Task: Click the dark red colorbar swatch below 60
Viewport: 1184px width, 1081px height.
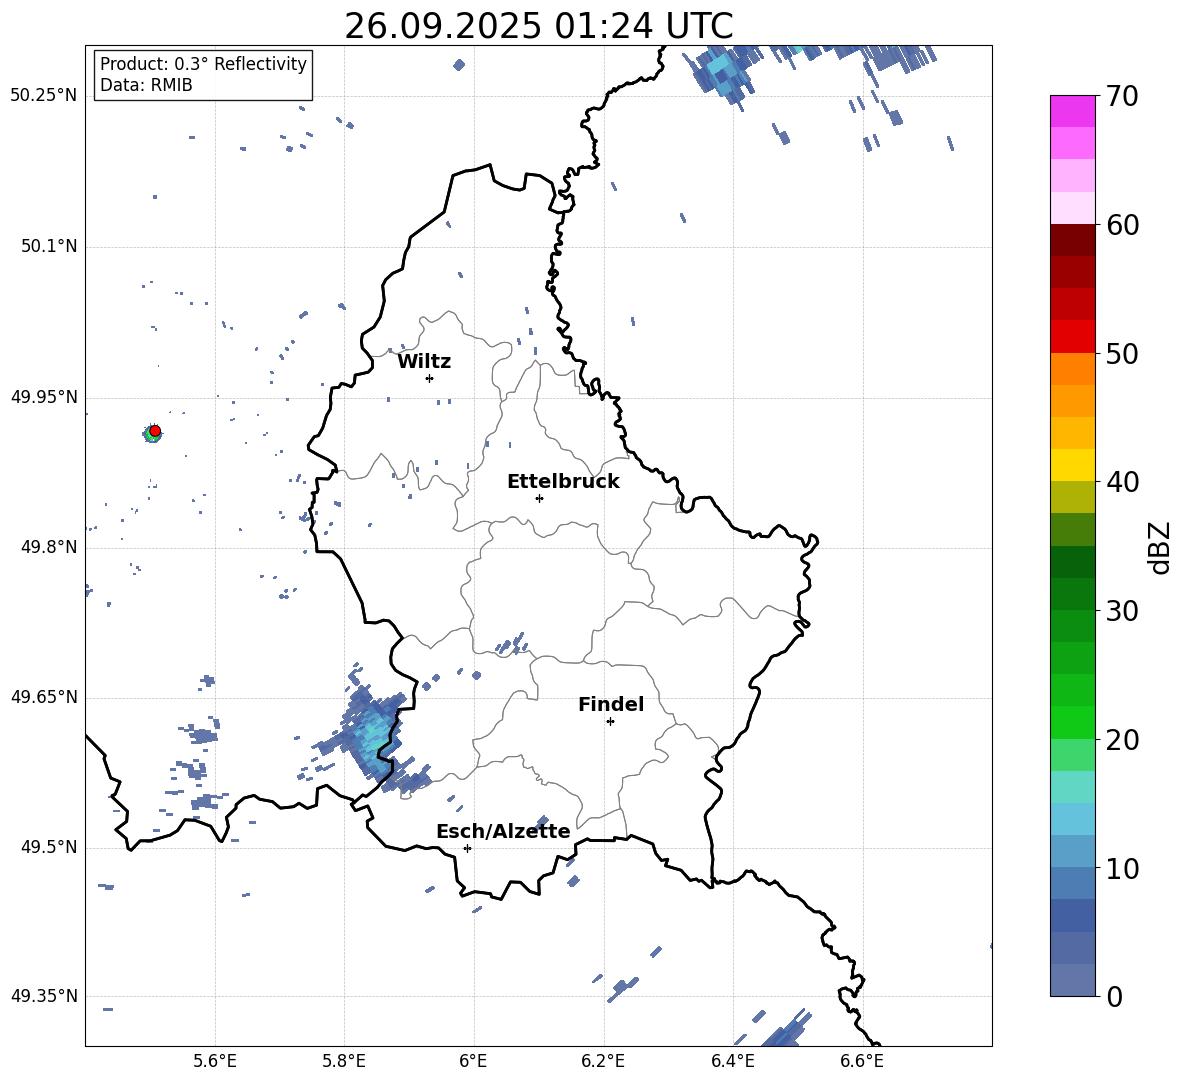Action: pos(1072,240)
